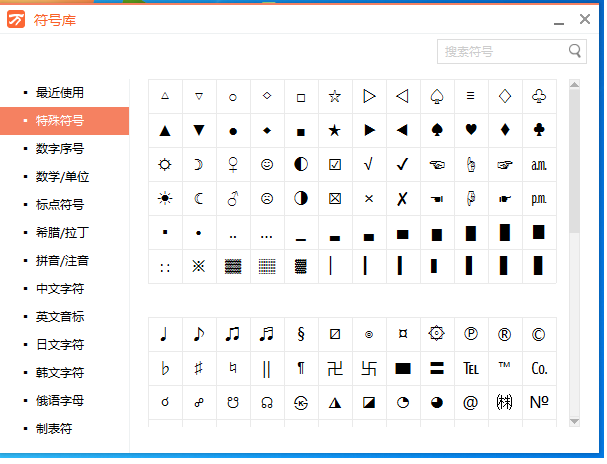
Task: Select the checked ballot box symbol
Action: click(335, 164)
